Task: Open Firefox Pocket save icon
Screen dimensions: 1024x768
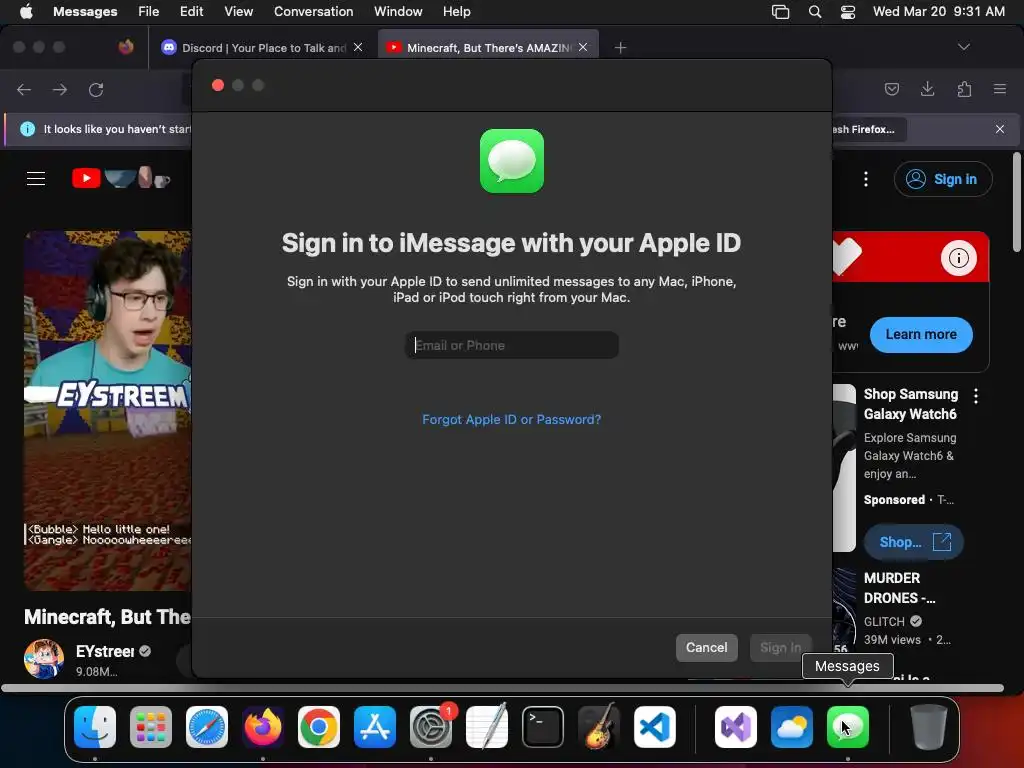Action: click(x=891, y=89)
